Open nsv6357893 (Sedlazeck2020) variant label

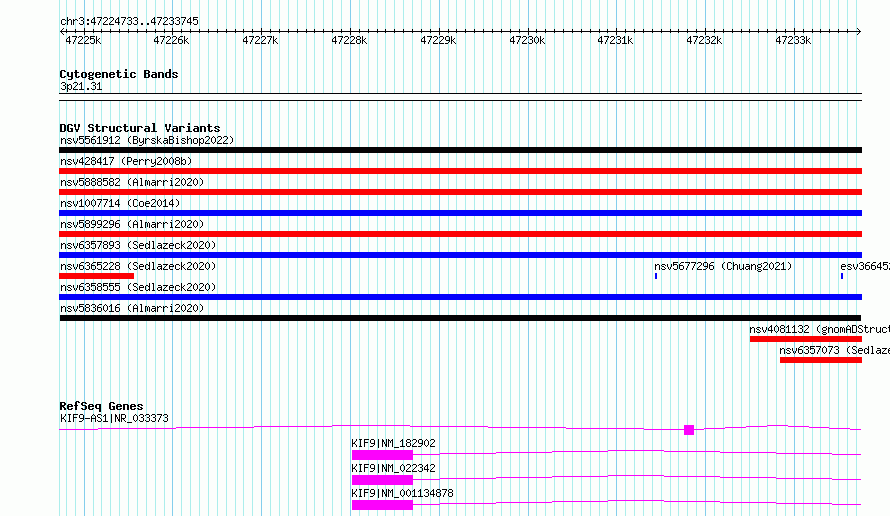tap(138, 245)
